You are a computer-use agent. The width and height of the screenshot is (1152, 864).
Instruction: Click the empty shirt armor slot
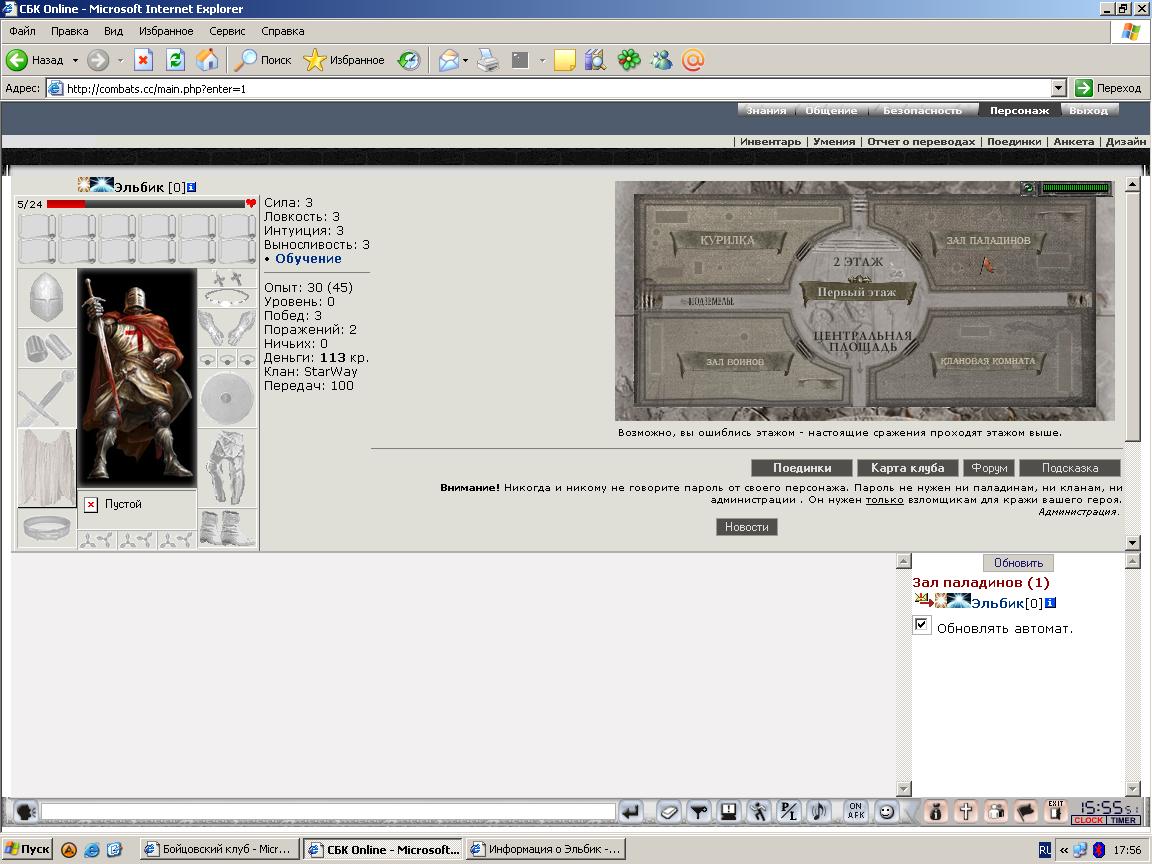(46, 468)
